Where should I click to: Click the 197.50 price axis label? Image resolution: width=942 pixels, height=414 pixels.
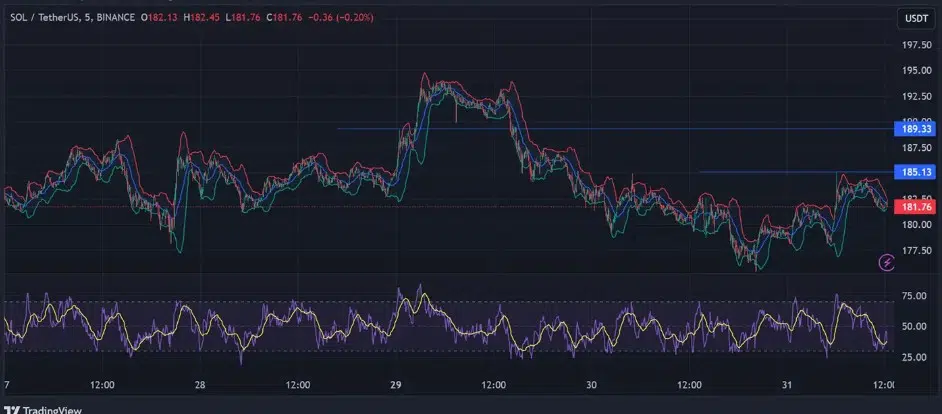click(917, 46)
